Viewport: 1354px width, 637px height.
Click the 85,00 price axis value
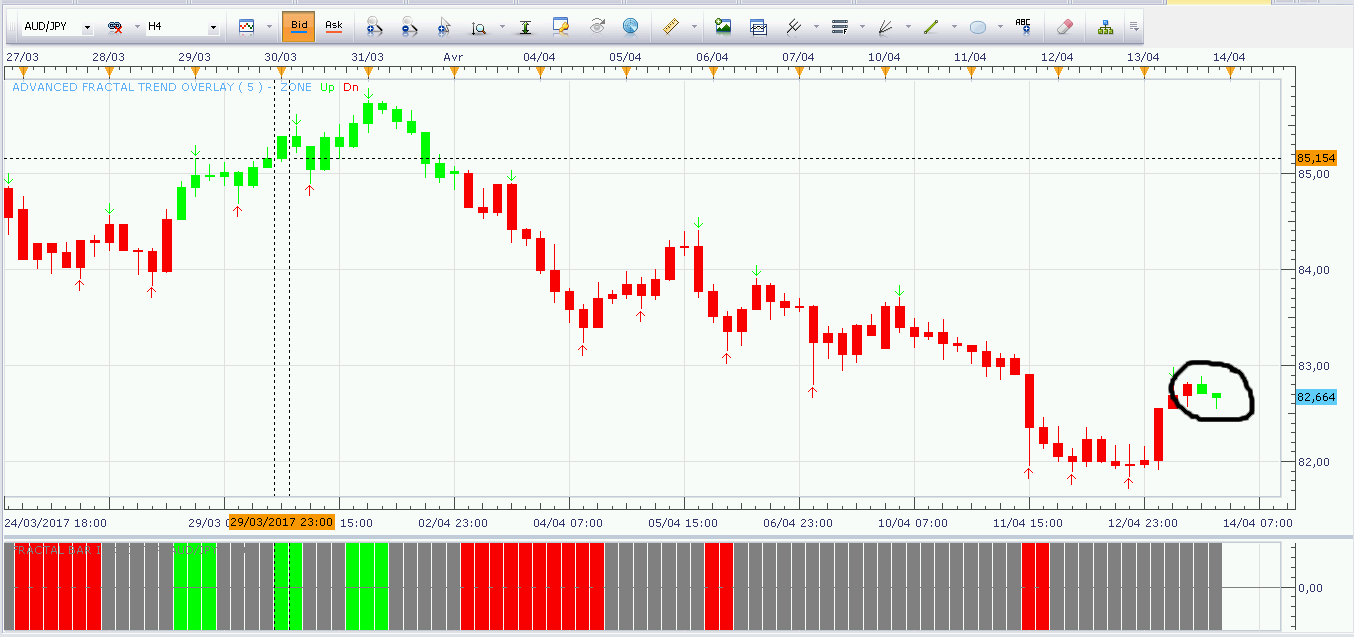(1314, 173)
